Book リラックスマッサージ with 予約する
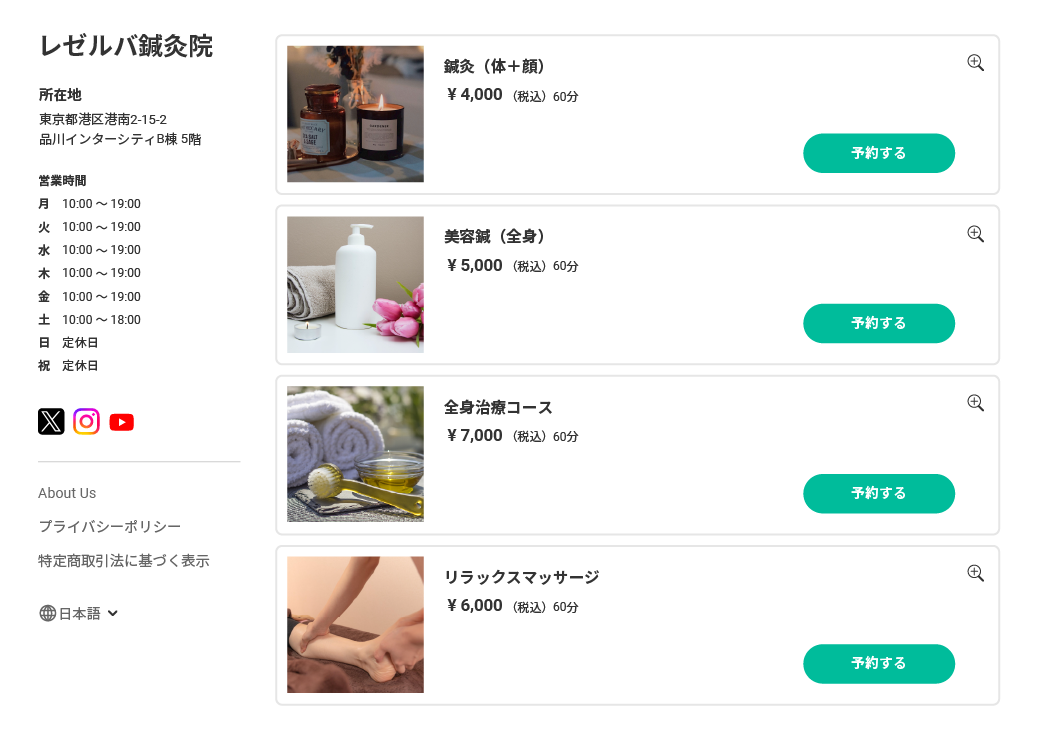This screenshot has height=740, width=1037. [879, 663]
